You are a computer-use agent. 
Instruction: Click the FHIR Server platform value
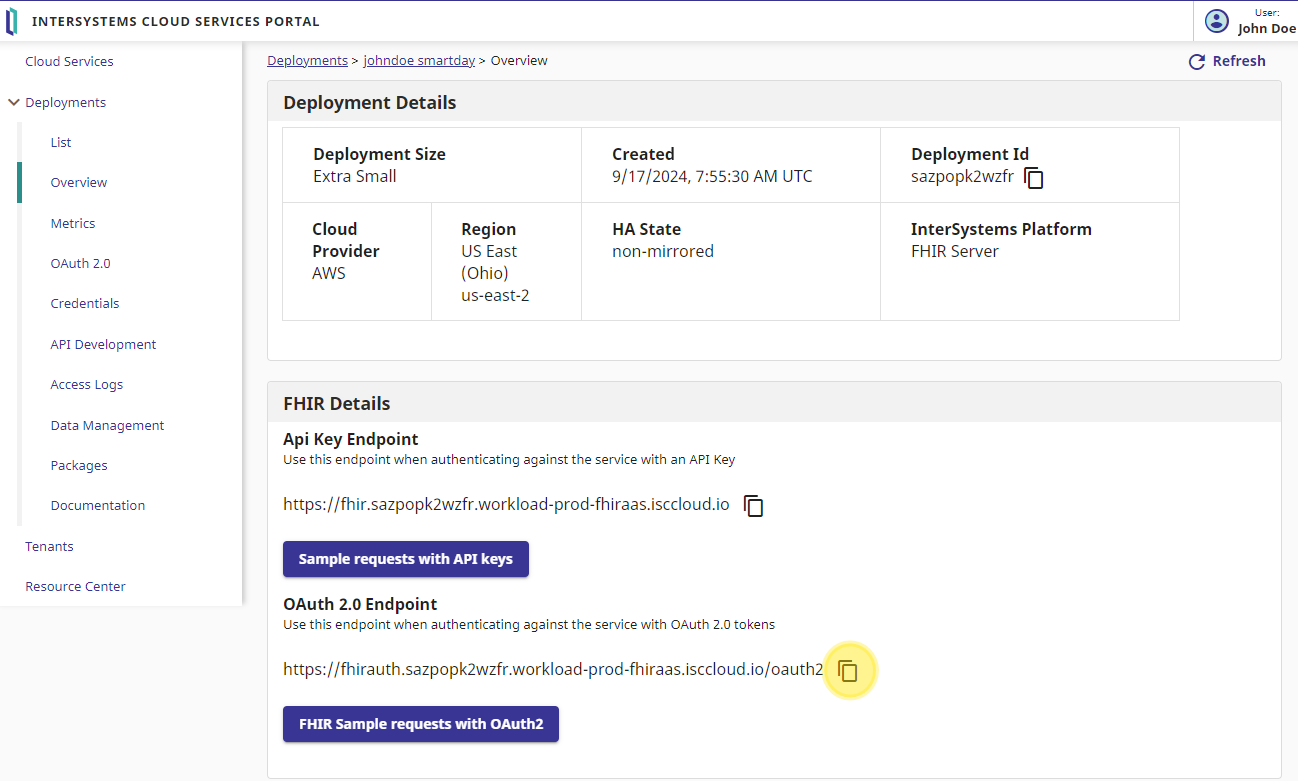(x=955, y=251)
